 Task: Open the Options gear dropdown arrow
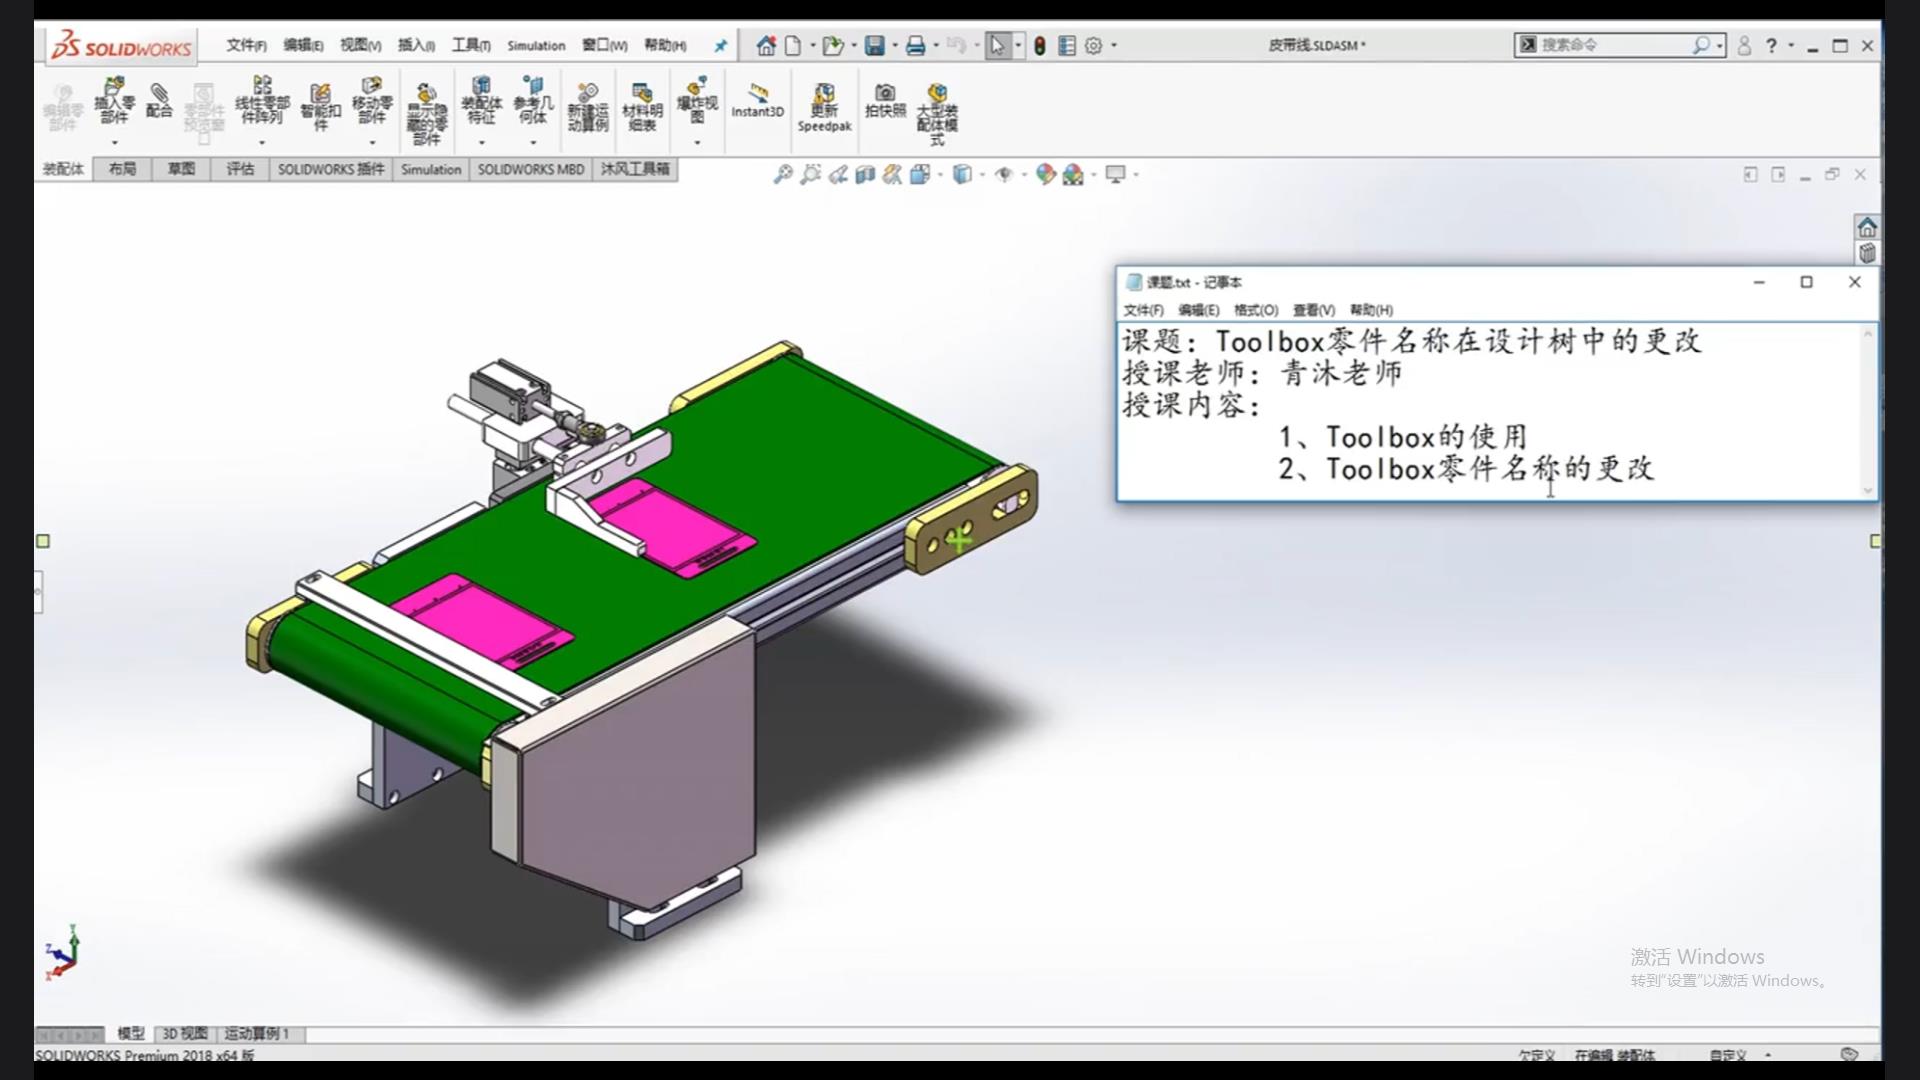(1114, 46)
